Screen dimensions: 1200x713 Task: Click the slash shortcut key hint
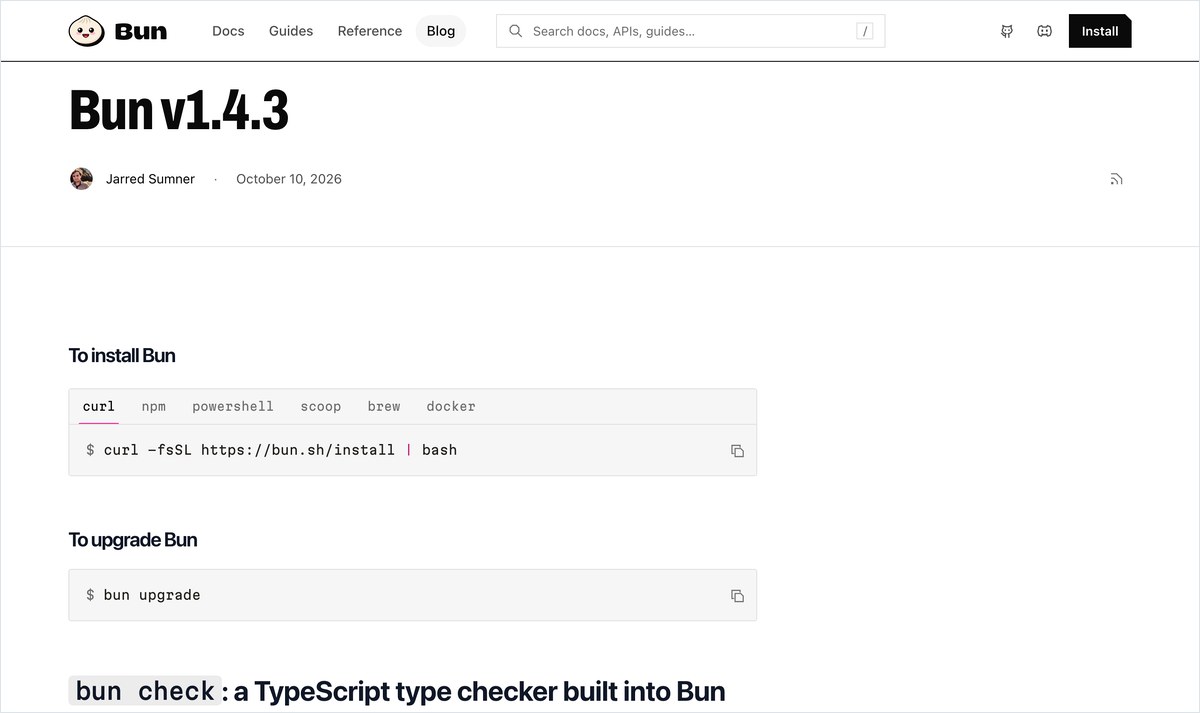pos(865,31)
